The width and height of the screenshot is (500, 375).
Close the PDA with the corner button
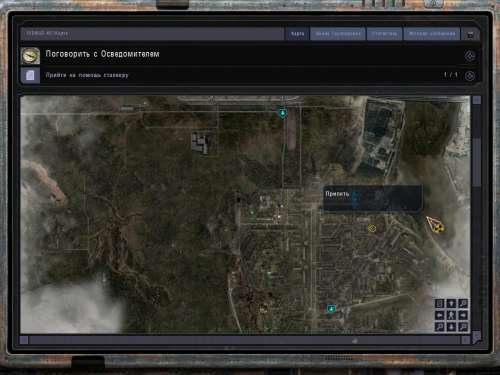[x=470, y=34]
